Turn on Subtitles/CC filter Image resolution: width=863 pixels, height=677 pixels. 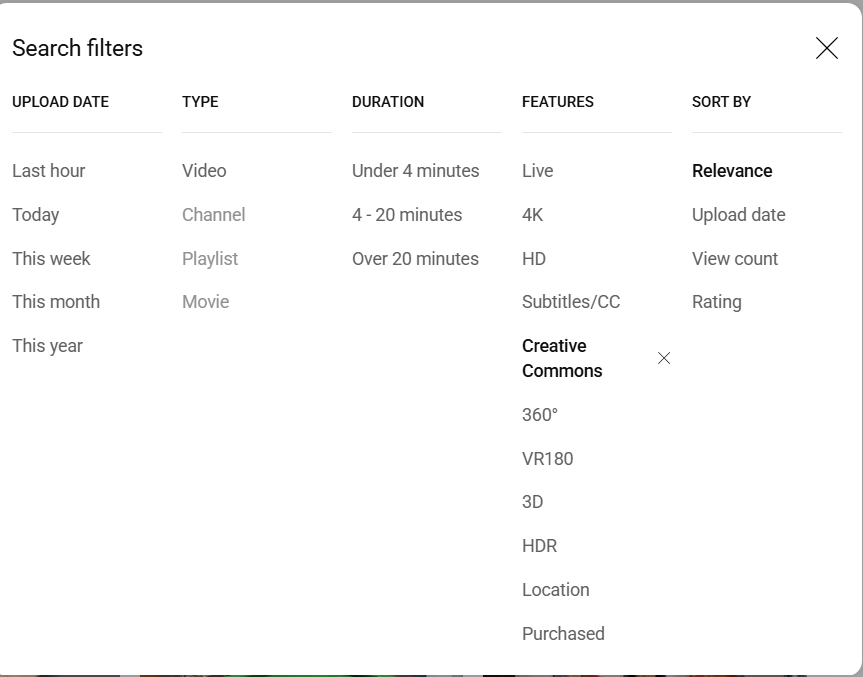click(571, 302)
